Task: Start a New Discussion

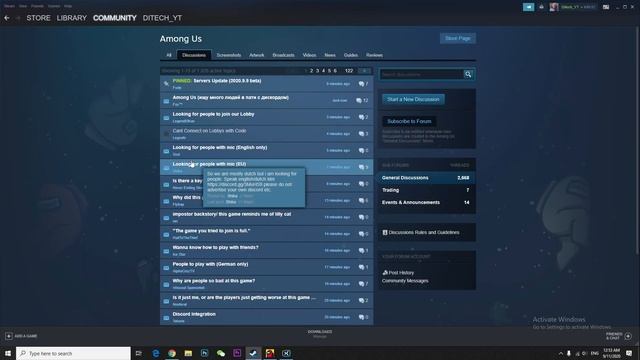Action: coord(413,99)
